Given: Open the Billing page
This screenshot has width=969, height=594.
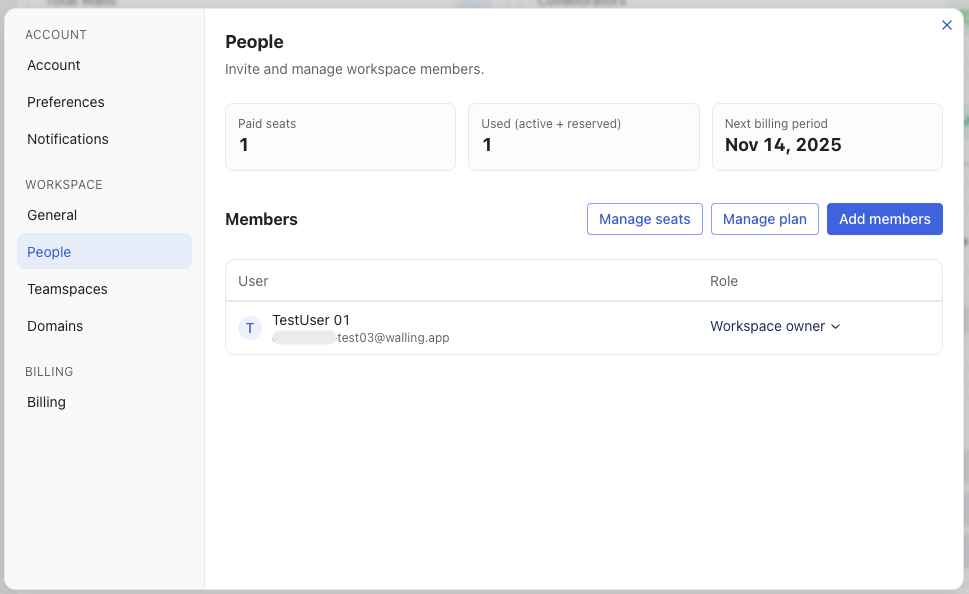Looking at the screenshot, I should (46, 402).
